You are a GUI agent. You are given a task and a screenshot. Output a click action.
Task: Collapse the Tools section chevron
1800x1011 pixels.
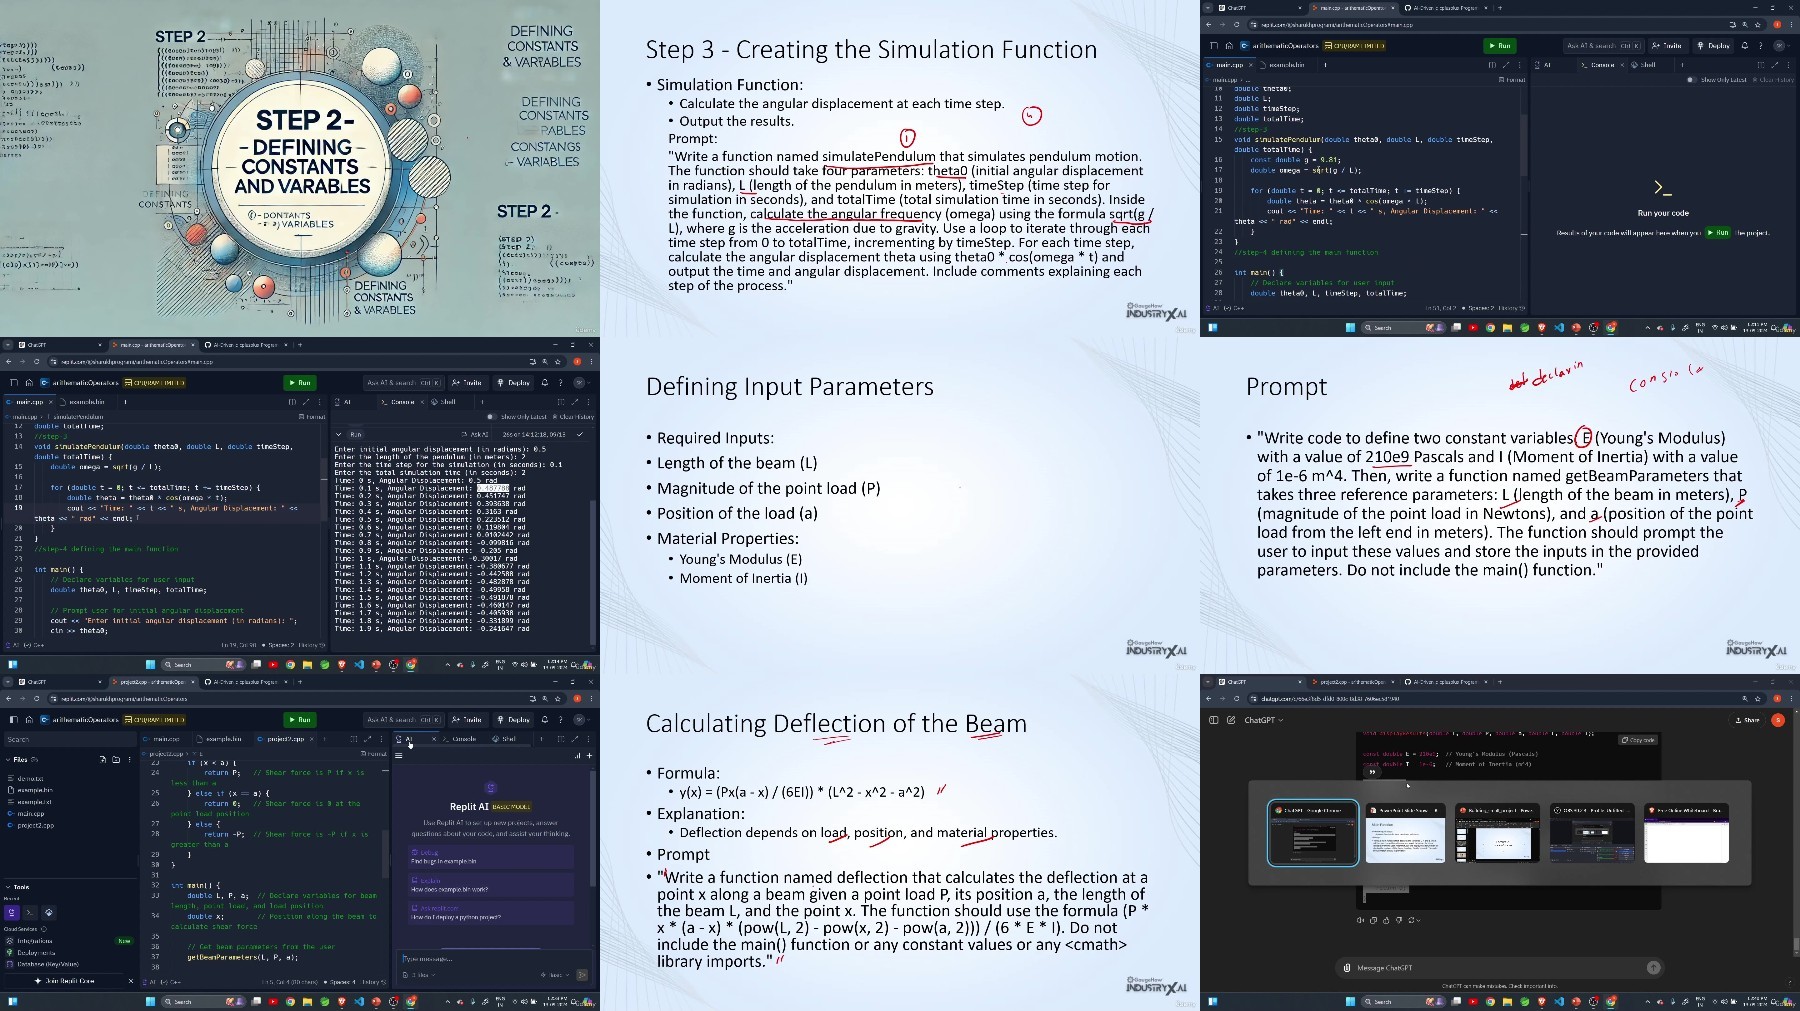coord(9,887)
